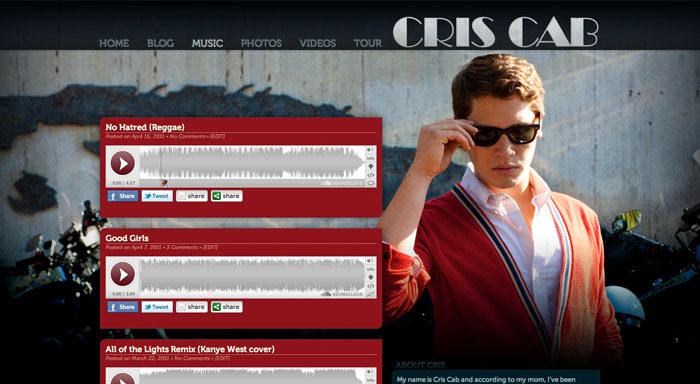Open the TOUR page

pyautogui.click(x=368, y=43)
